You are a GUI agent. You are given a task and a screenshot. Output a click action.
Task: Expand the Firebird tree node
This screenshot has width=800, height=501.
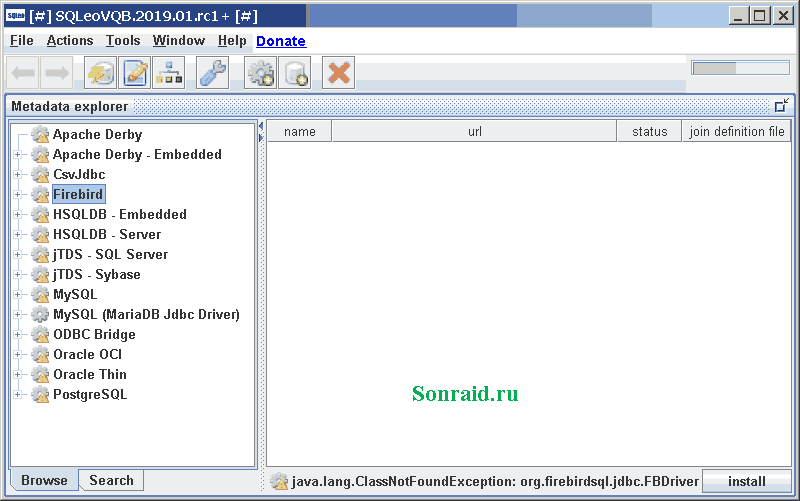point(18,194)
